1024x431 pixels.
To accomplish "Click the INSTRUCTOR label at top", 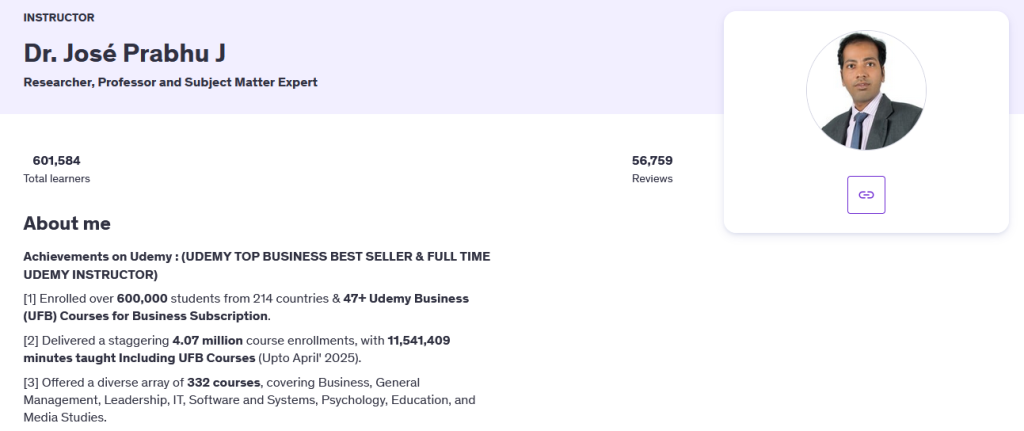I will (59, 18).
